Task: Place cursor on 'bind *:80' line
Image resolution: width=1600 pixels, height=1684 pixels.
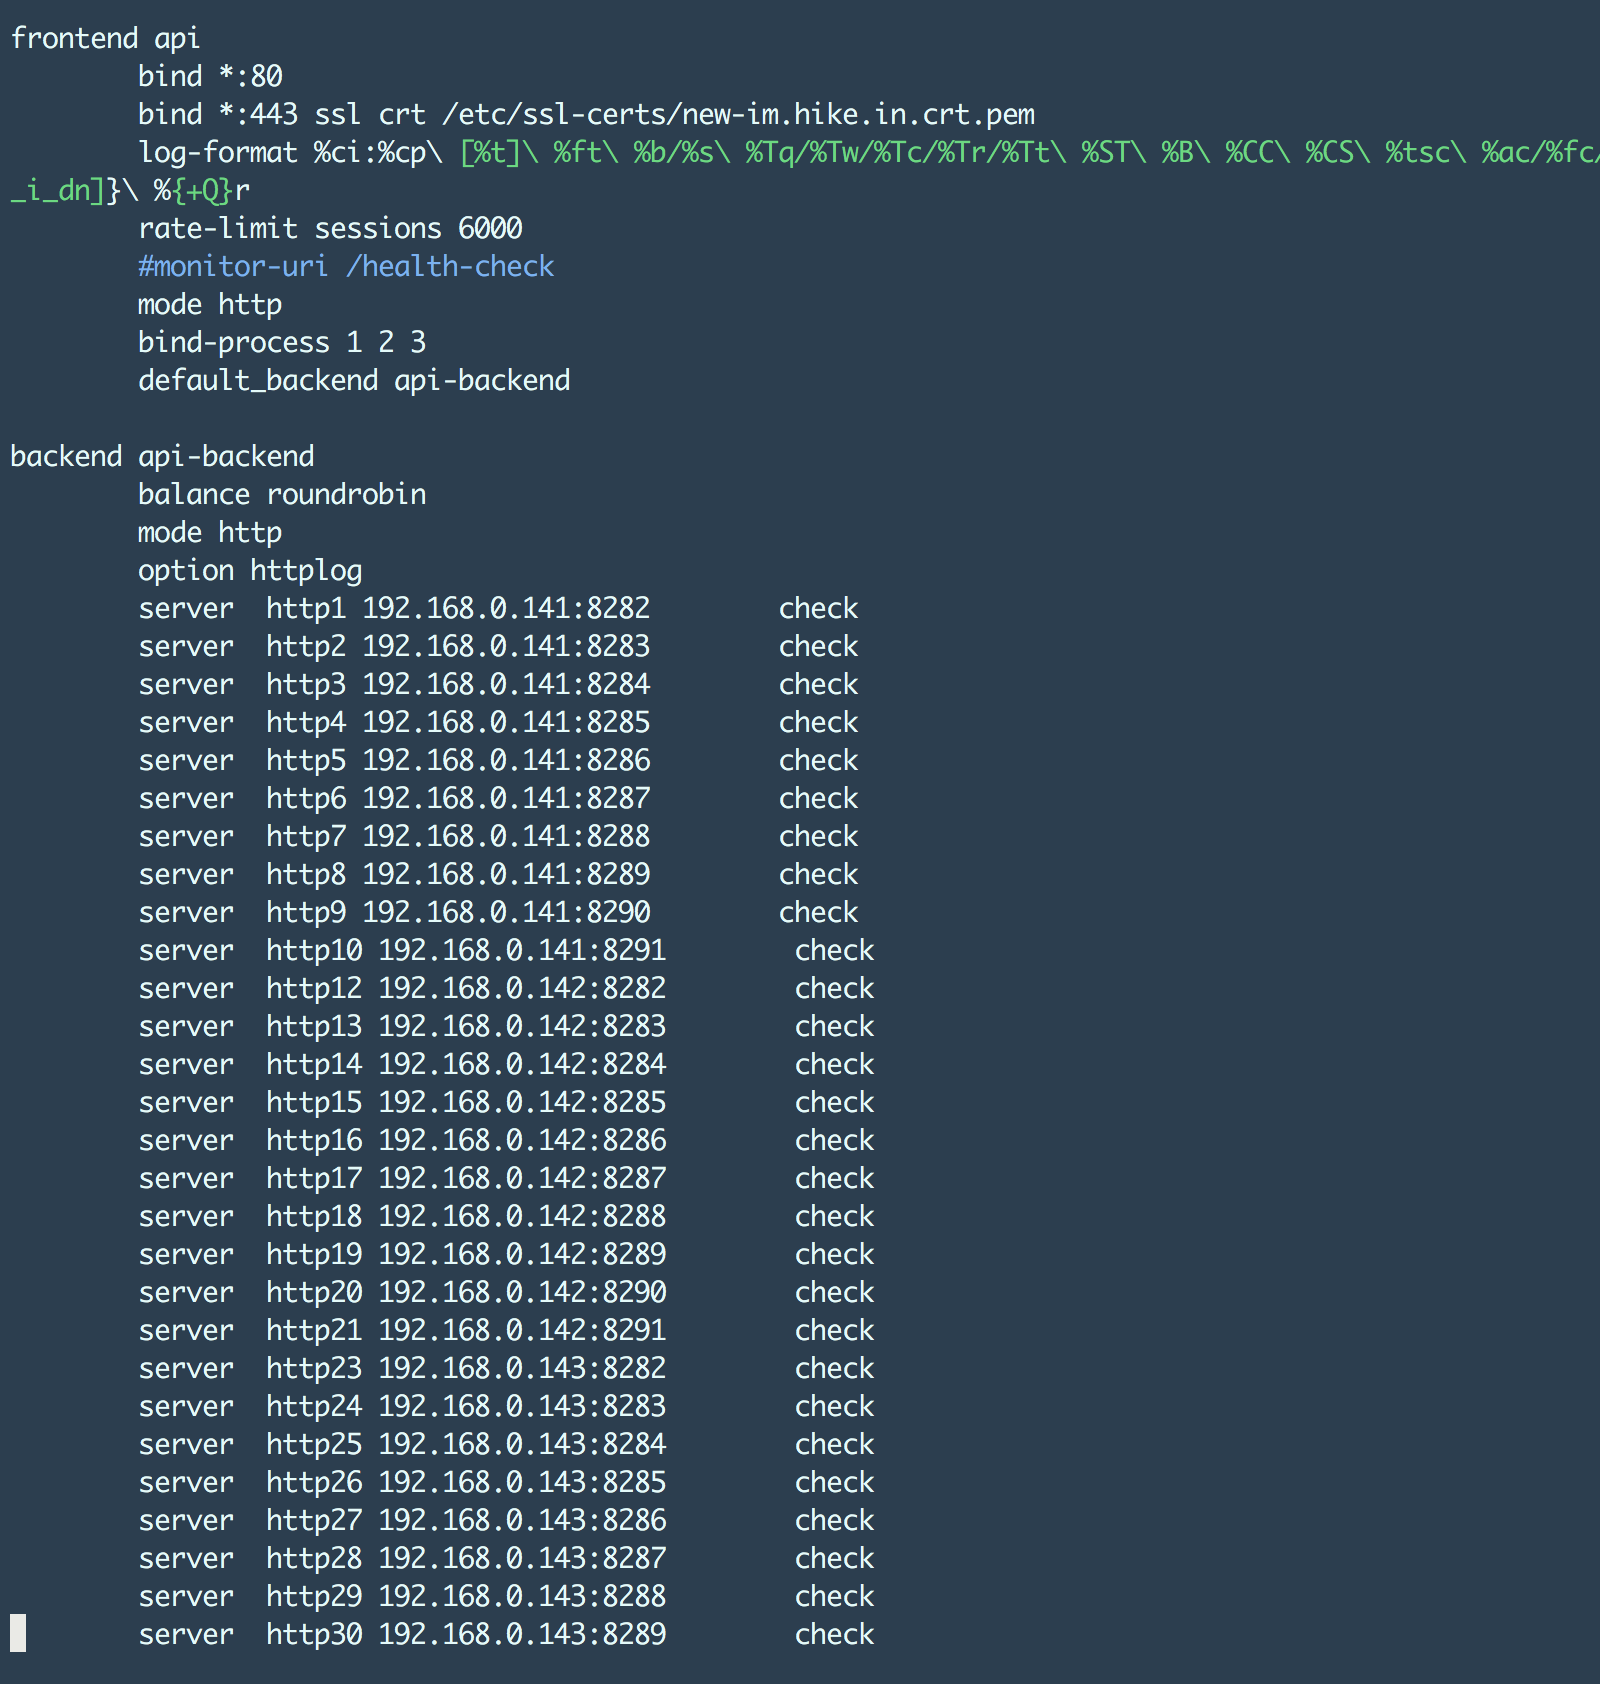Action: 210,76
